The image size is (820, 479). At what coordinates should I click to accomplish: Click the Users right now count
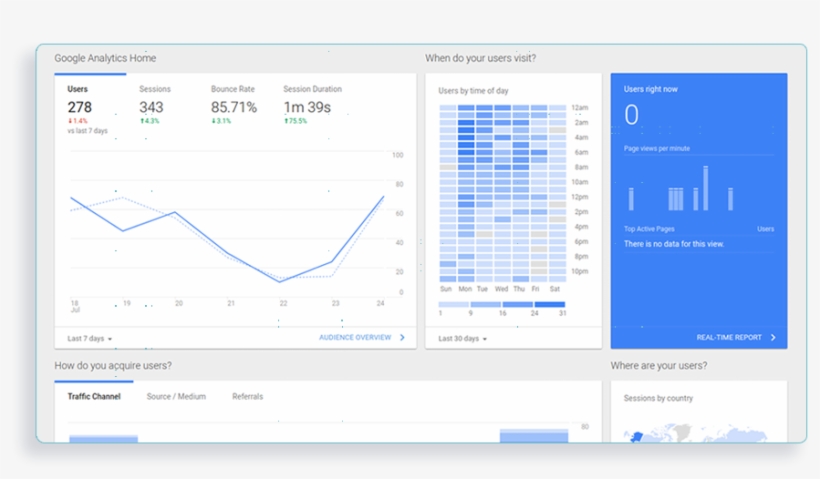[631, 116]
